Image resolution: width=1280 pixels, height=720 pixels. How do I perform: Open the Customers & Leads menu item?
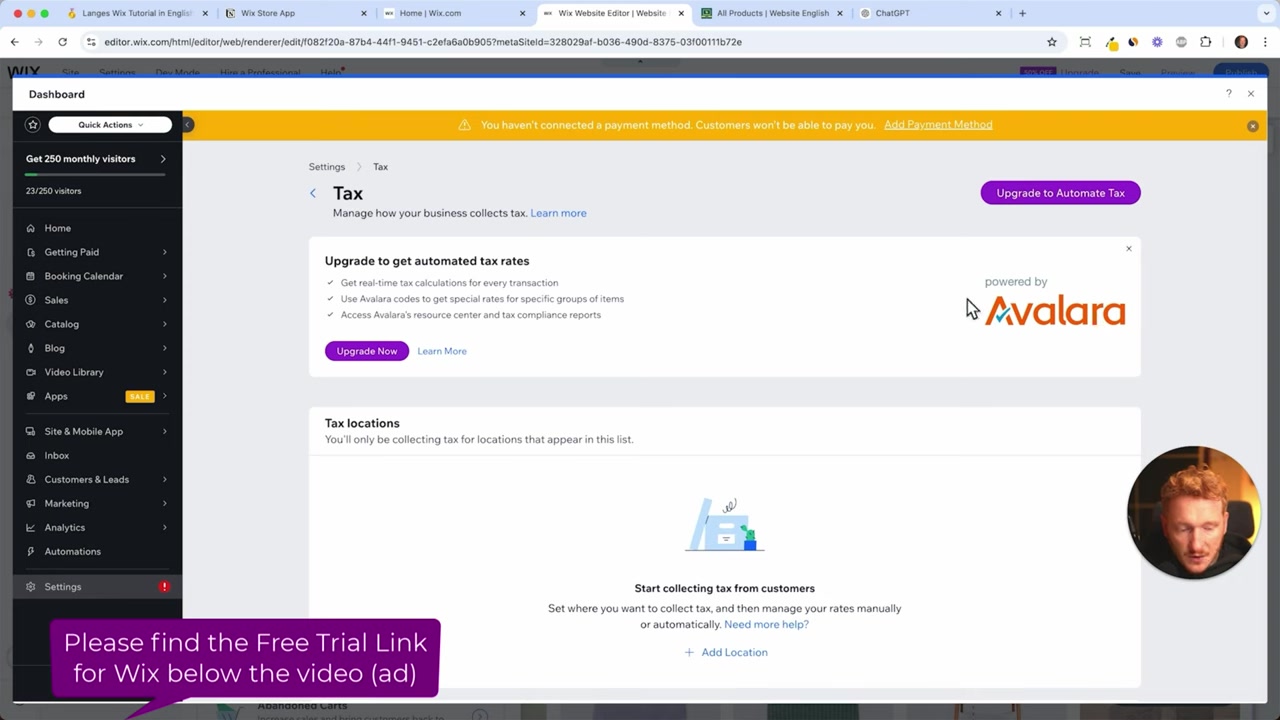pos(97,479)
